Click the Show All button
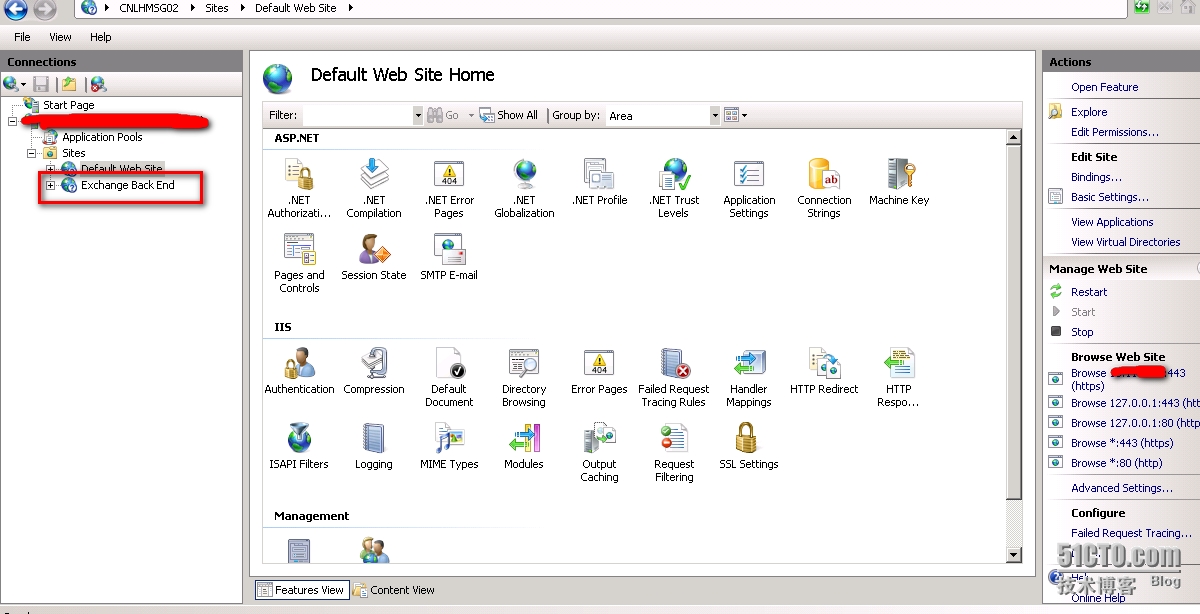The image size is (1200, 614). coord(509,116)
